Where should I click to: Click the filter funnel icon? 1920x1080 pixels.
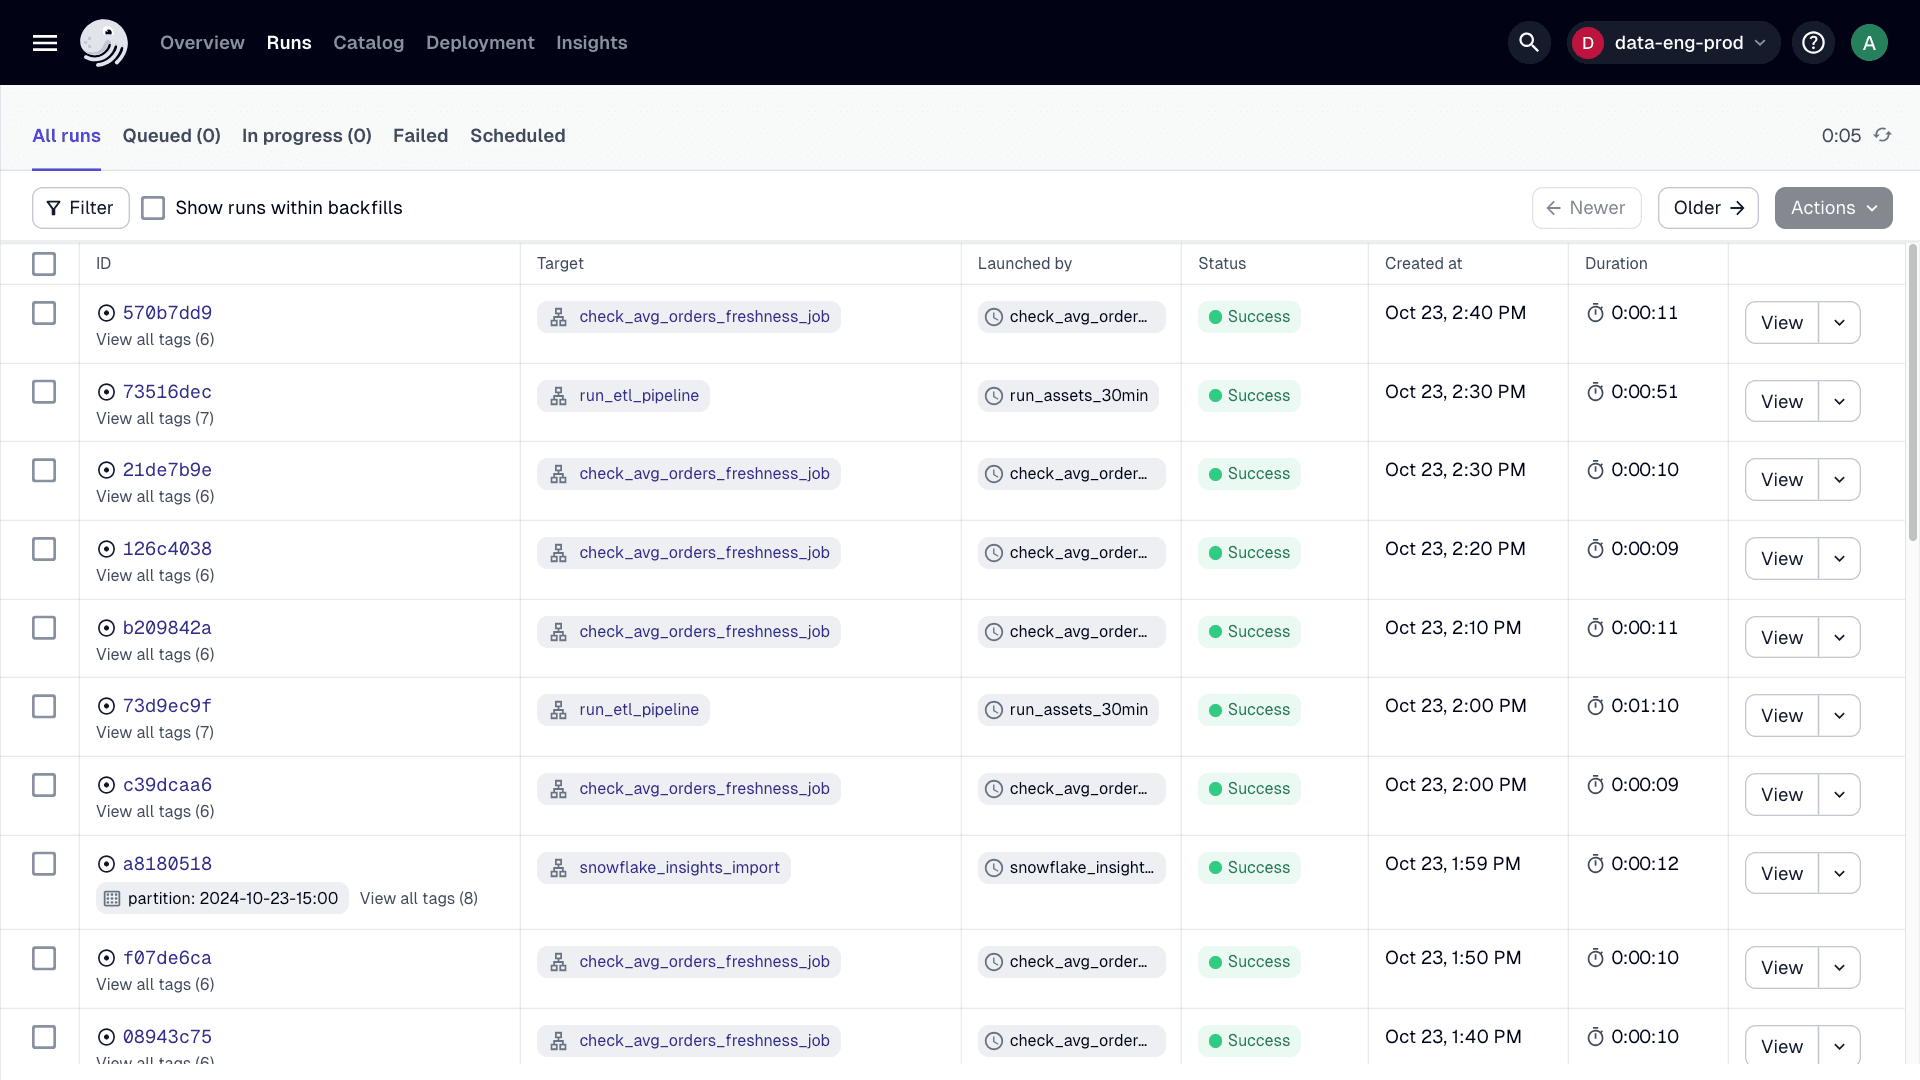pyautogui.click(x=55, y=207)
